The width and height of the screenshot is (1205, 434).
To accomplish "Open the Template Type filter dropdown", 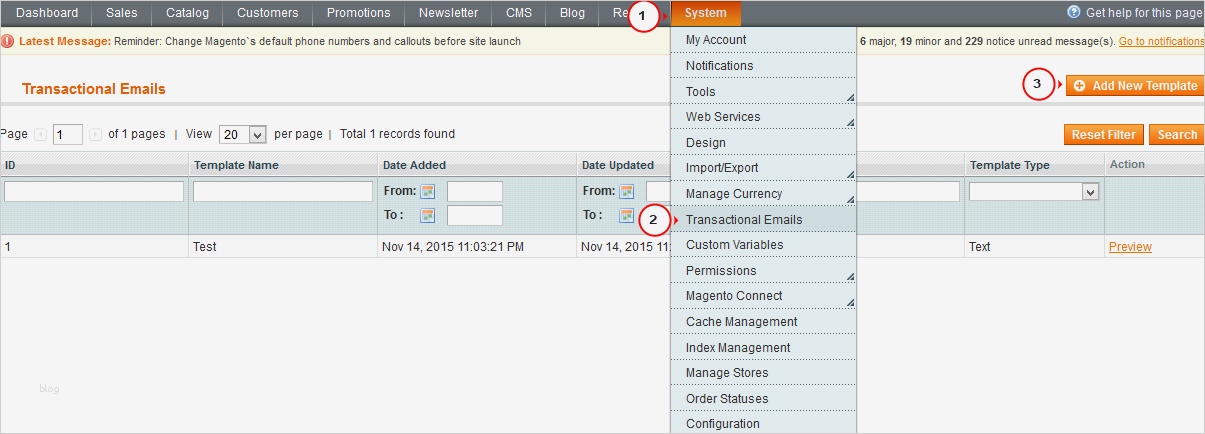I will 1034,191.
